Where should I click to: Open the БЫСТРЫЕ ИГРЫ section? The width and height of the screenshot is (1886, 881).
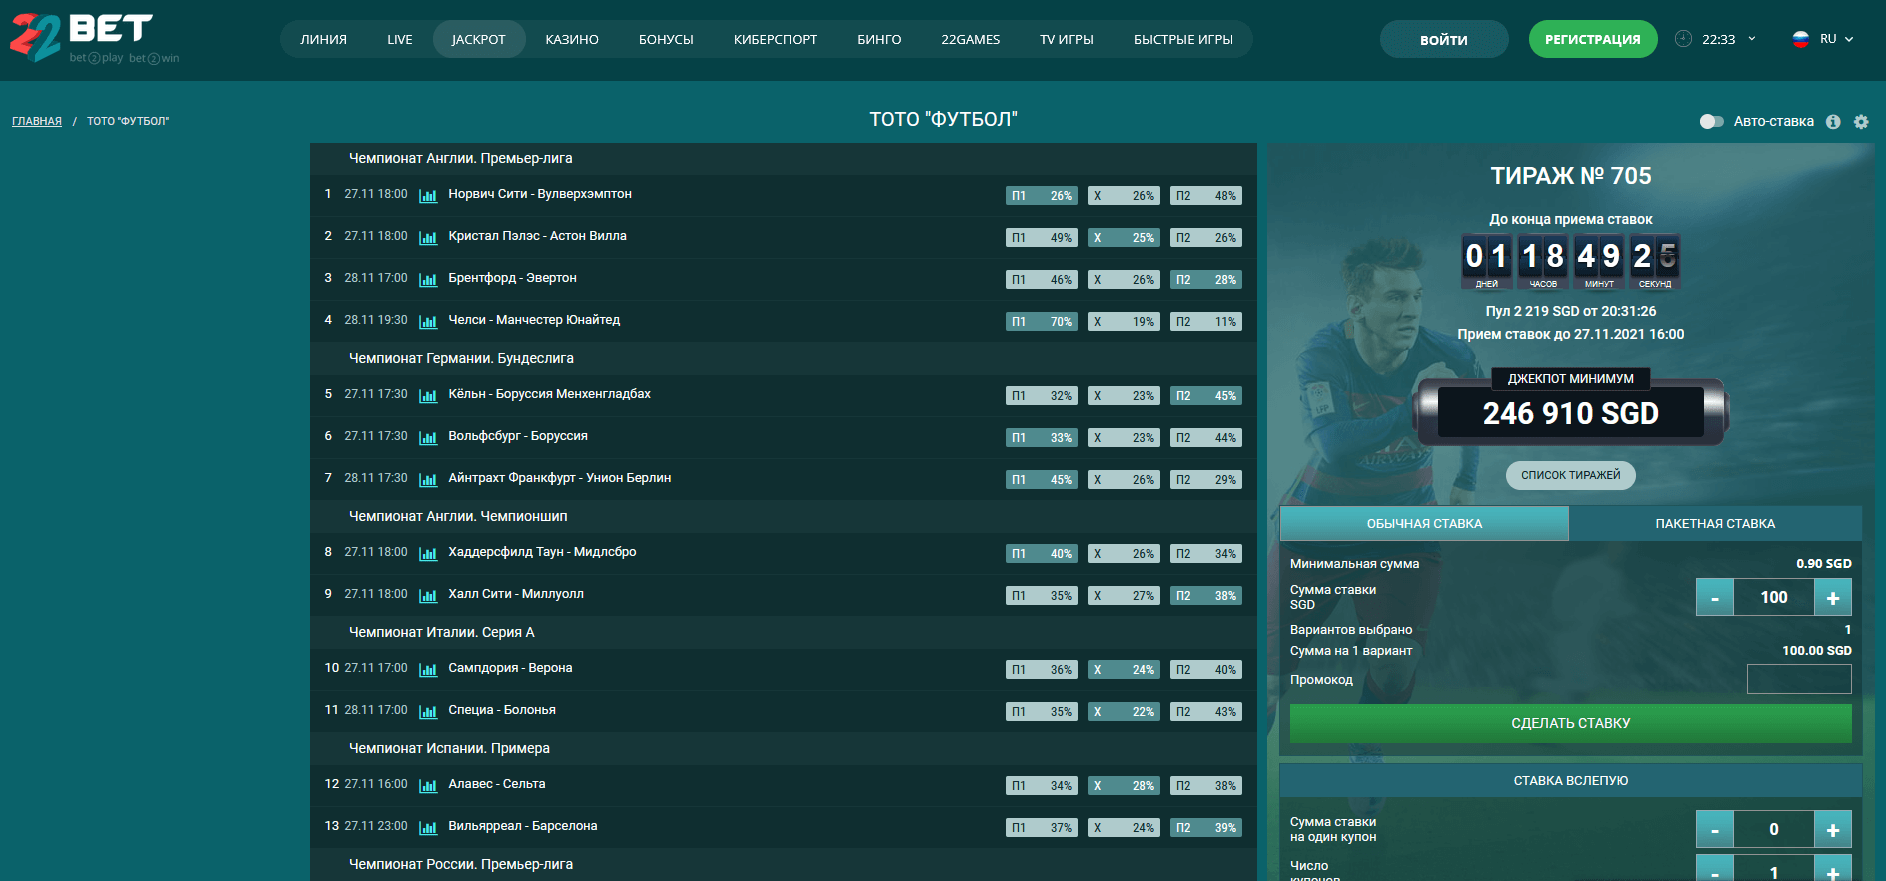1183,40
